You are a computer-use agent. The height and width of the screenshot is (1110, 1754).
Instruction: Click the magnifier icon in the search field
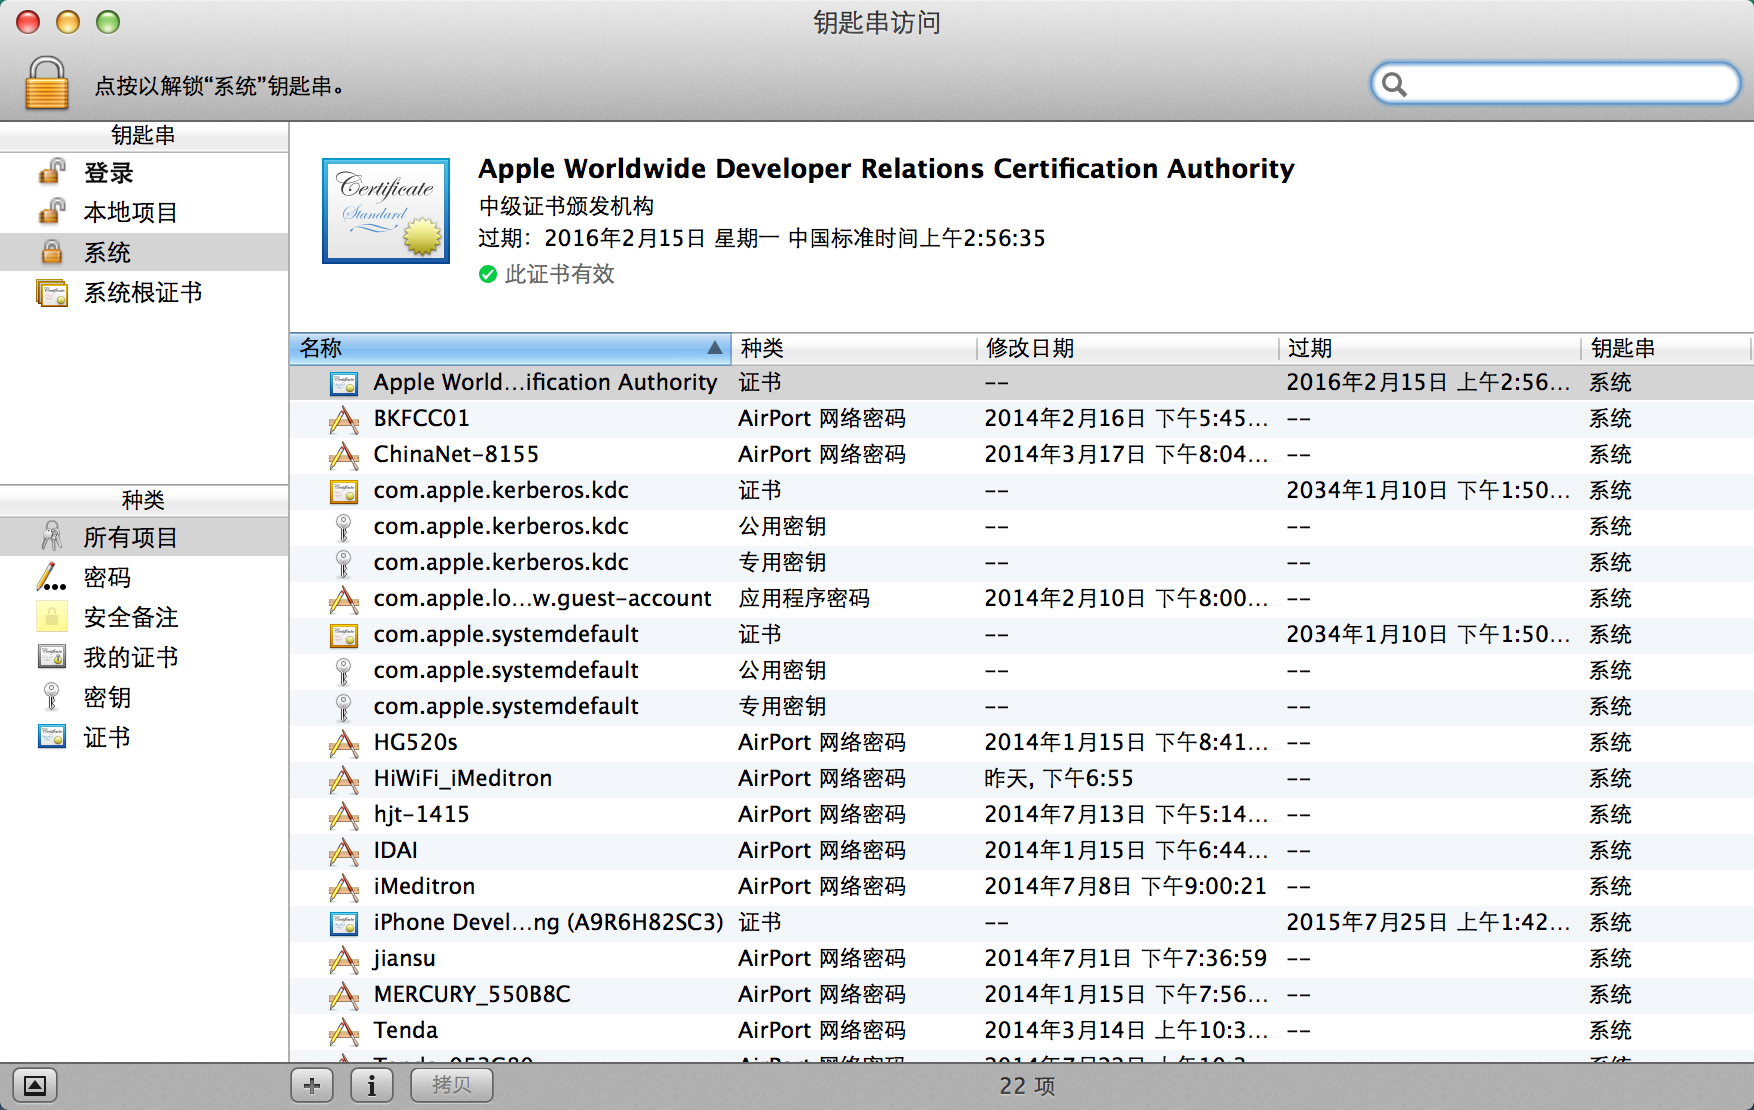(1395, 85)
